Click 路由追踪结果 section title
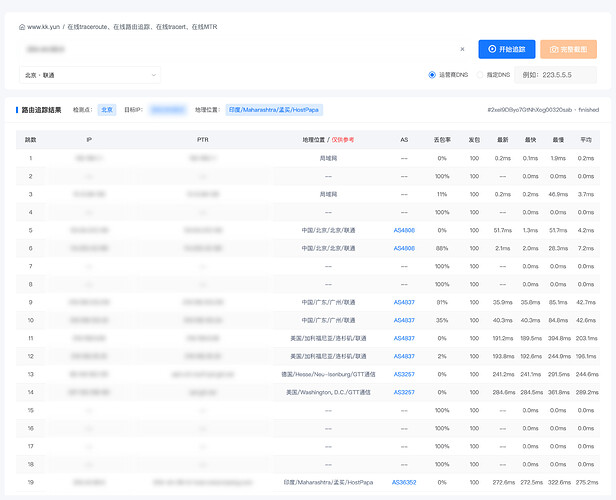The height and width of the screenshot is (500, 616). coord(41,110)
